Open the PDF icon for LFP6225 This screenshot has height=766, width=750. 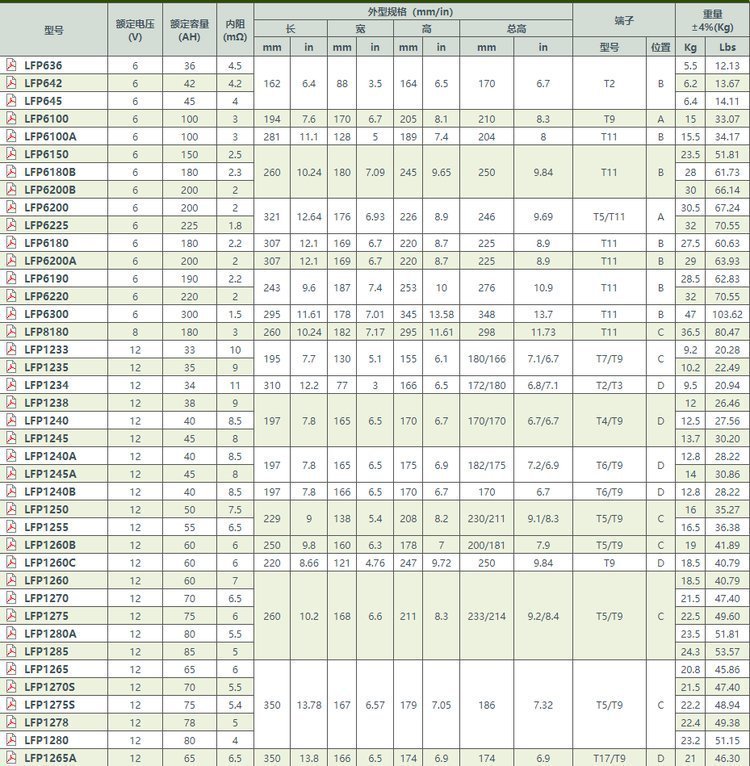(11, 225)
